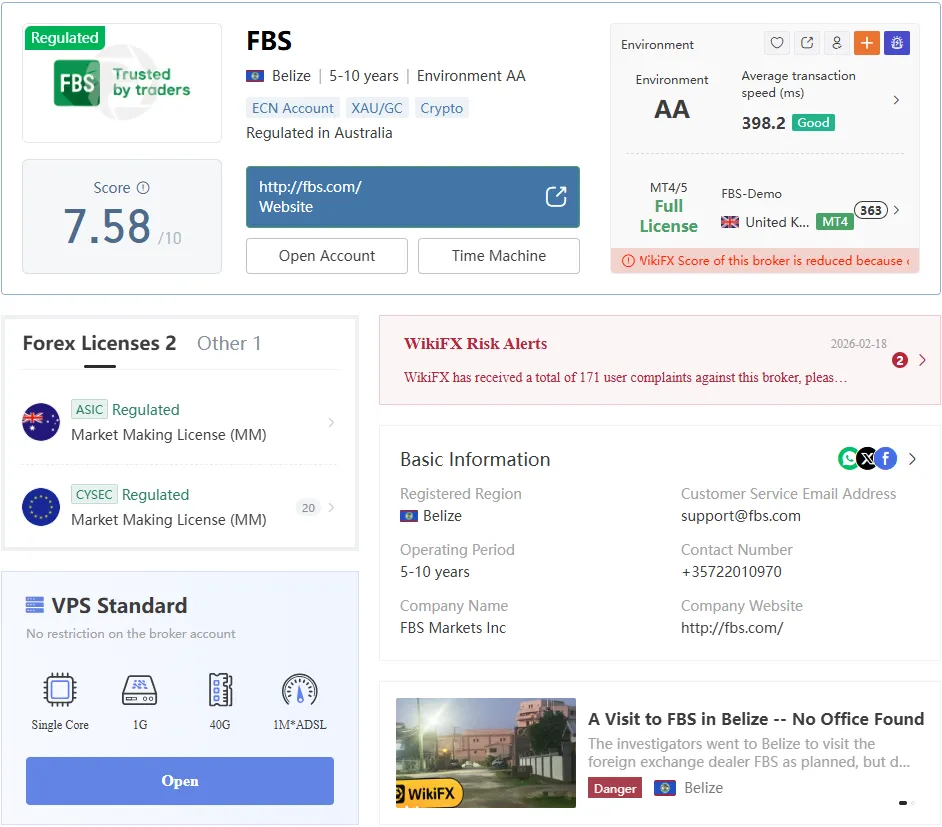Open the http://fbs.com/ Website button

(413, 196)
